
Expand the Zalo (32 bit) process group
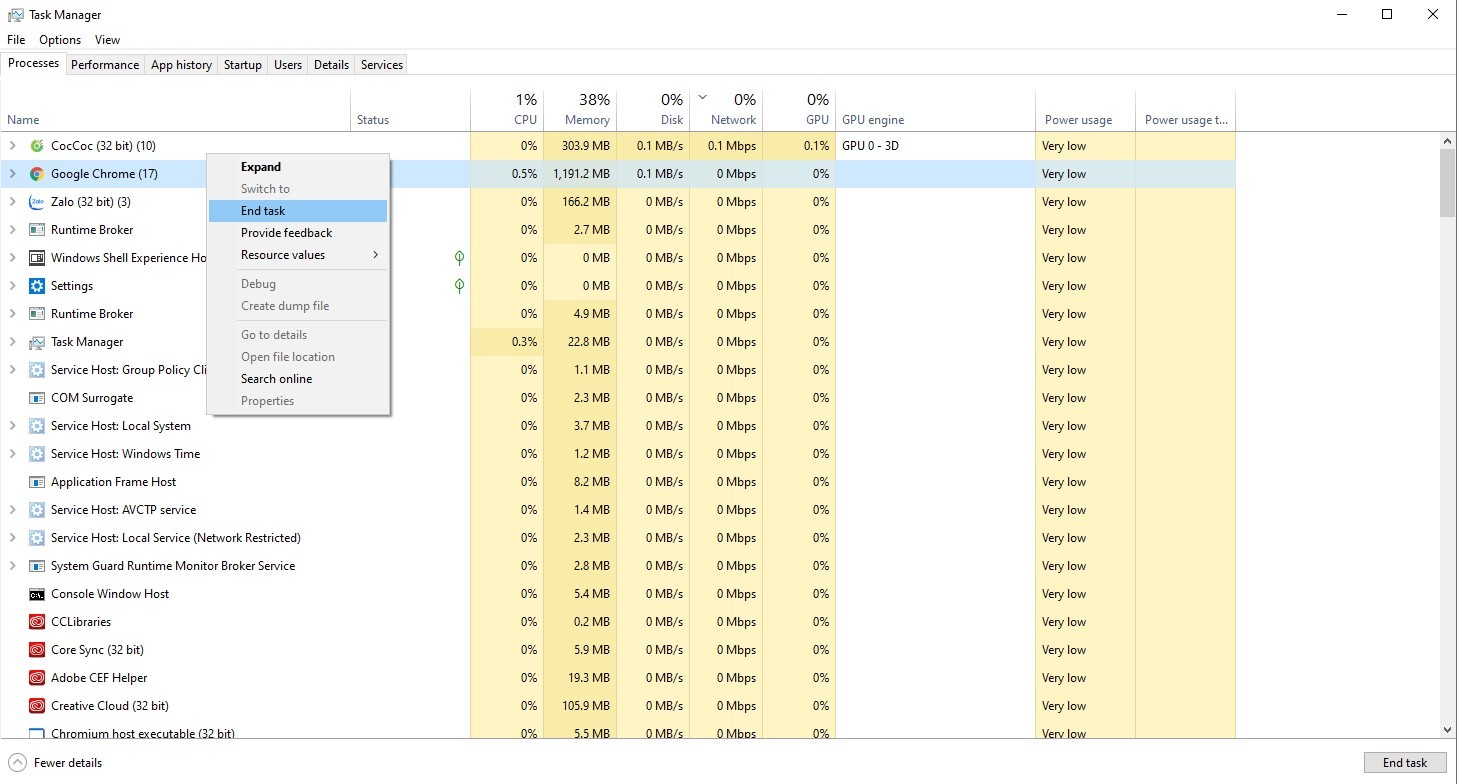12,202
